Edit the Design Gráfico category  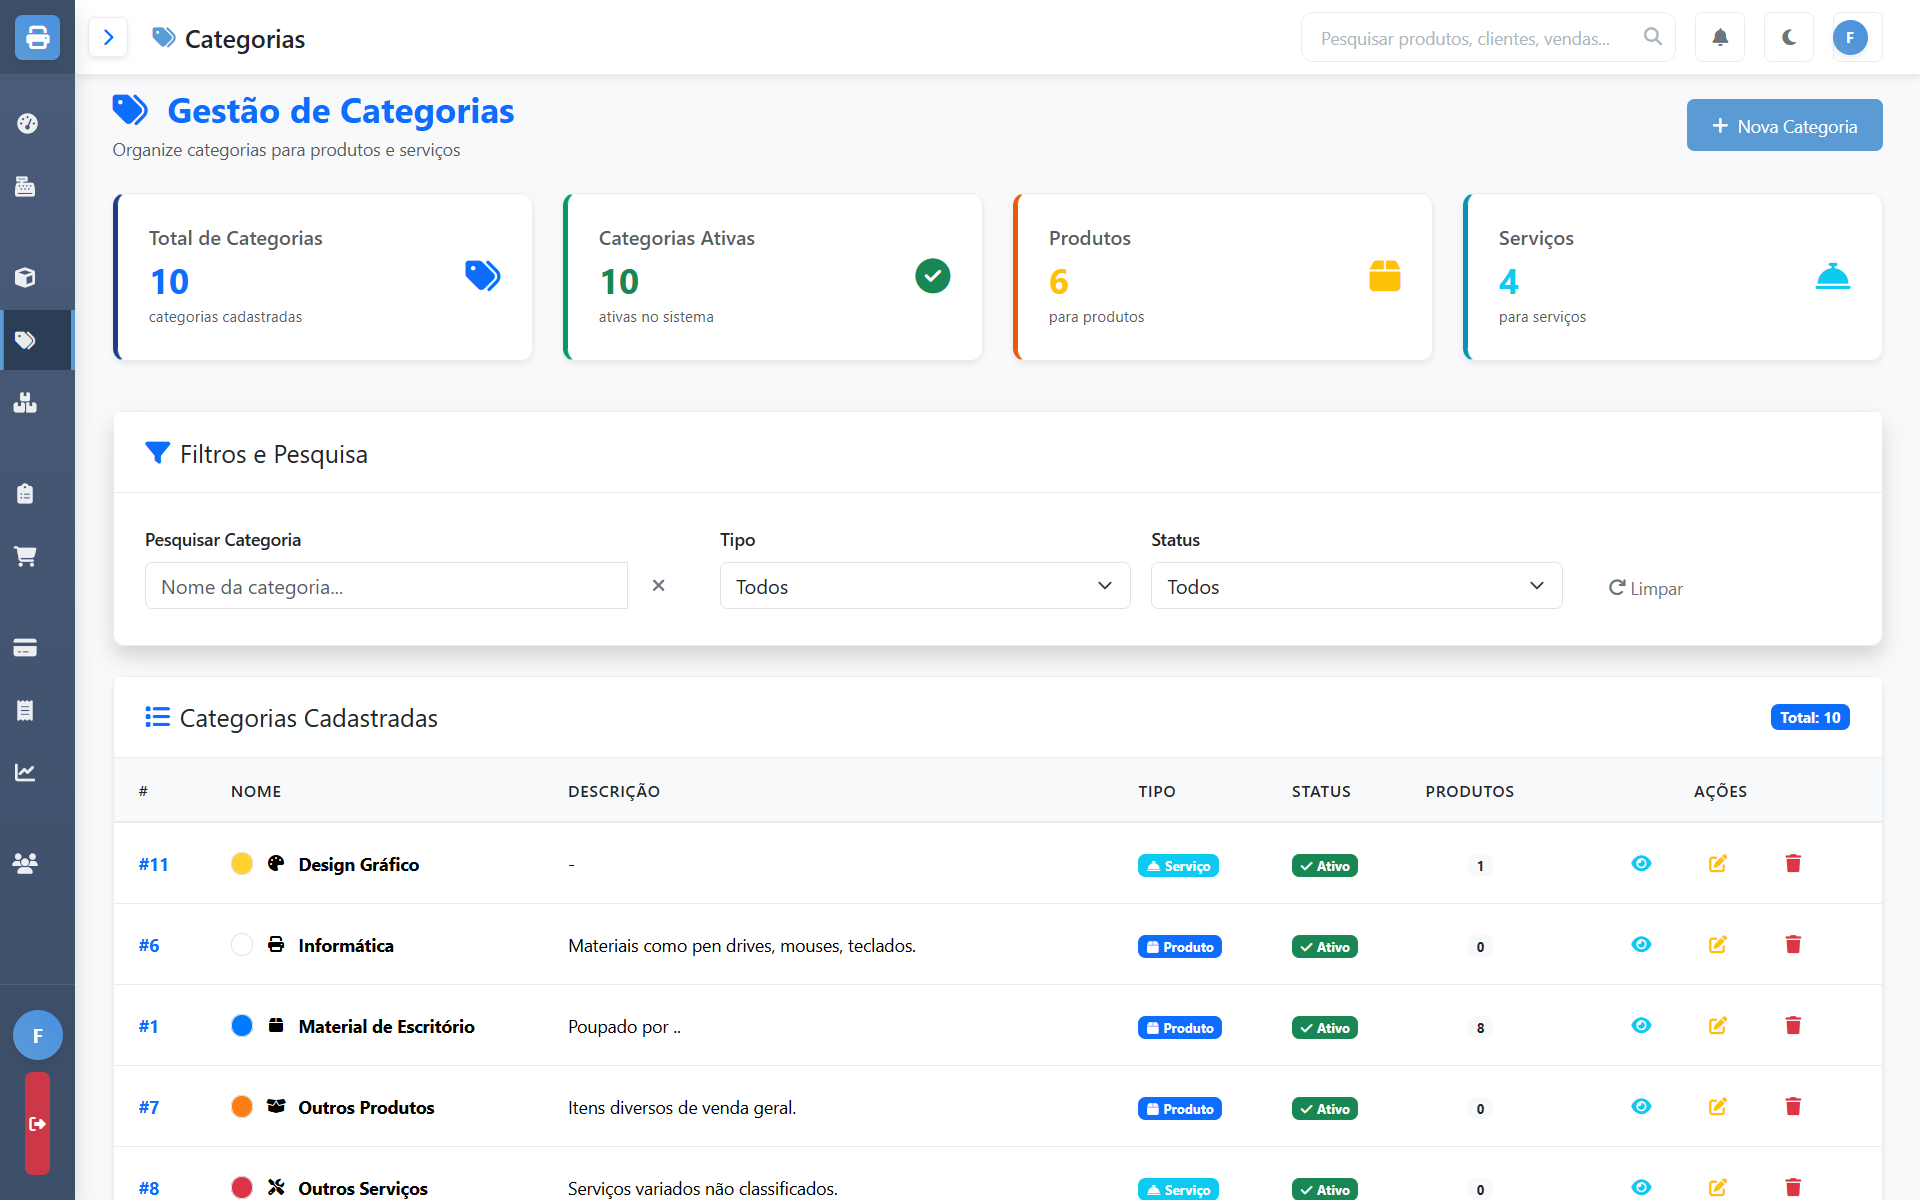click(x=1718, y=864)
